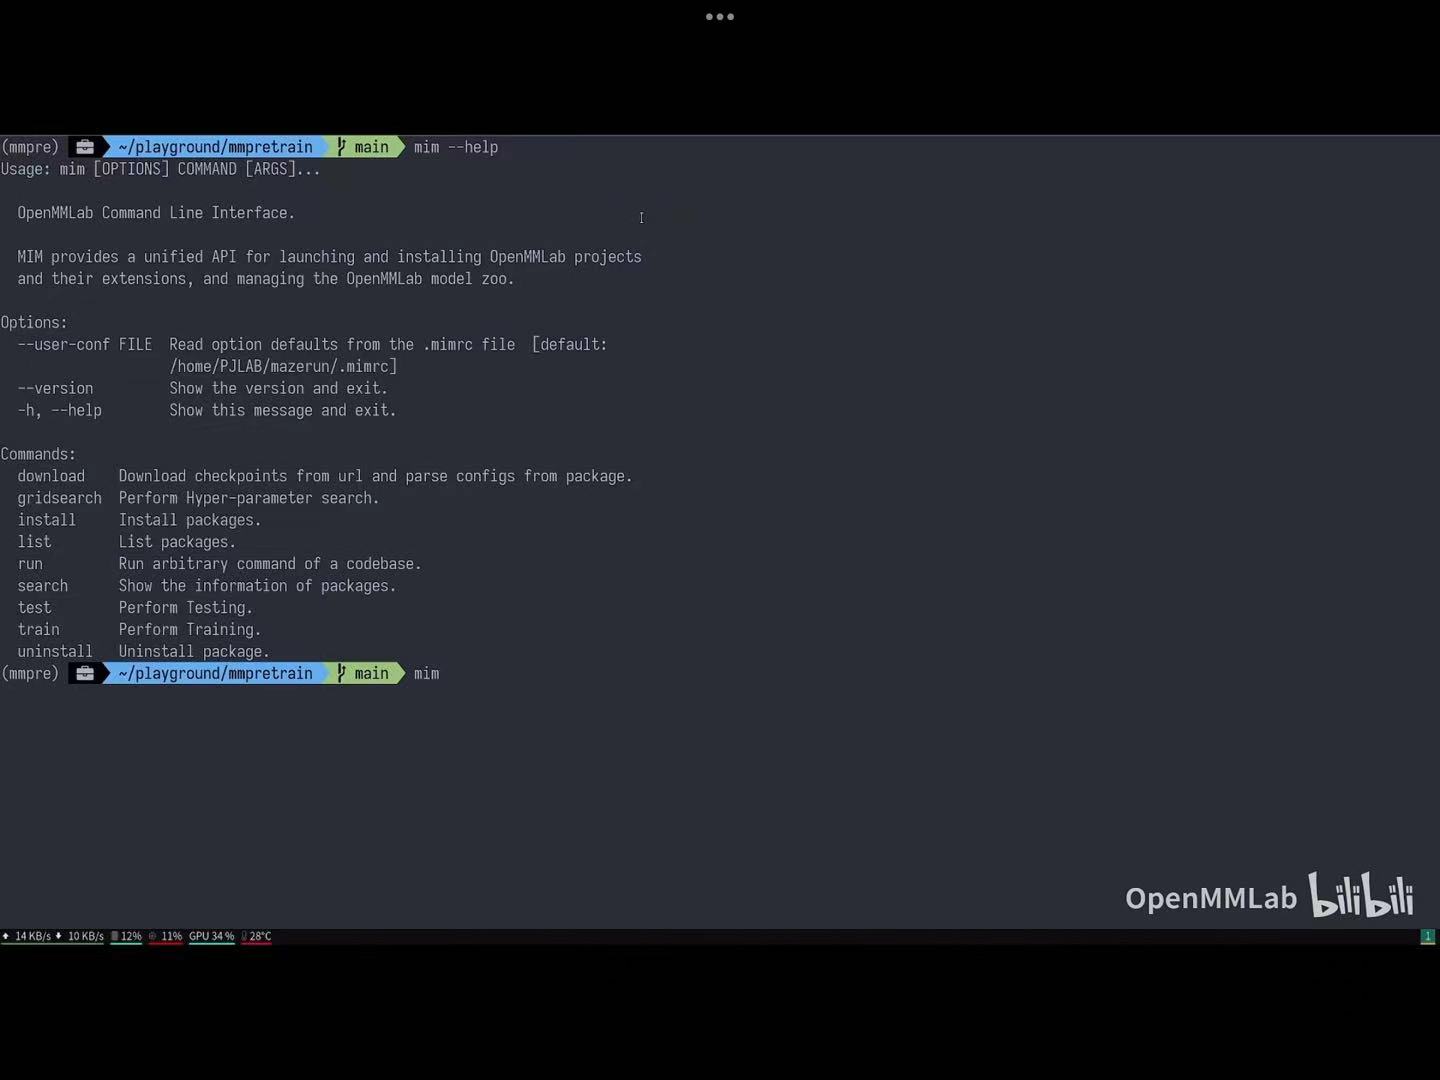Click "Show the information of packages." description
1440x1080 pixels.
257,587
